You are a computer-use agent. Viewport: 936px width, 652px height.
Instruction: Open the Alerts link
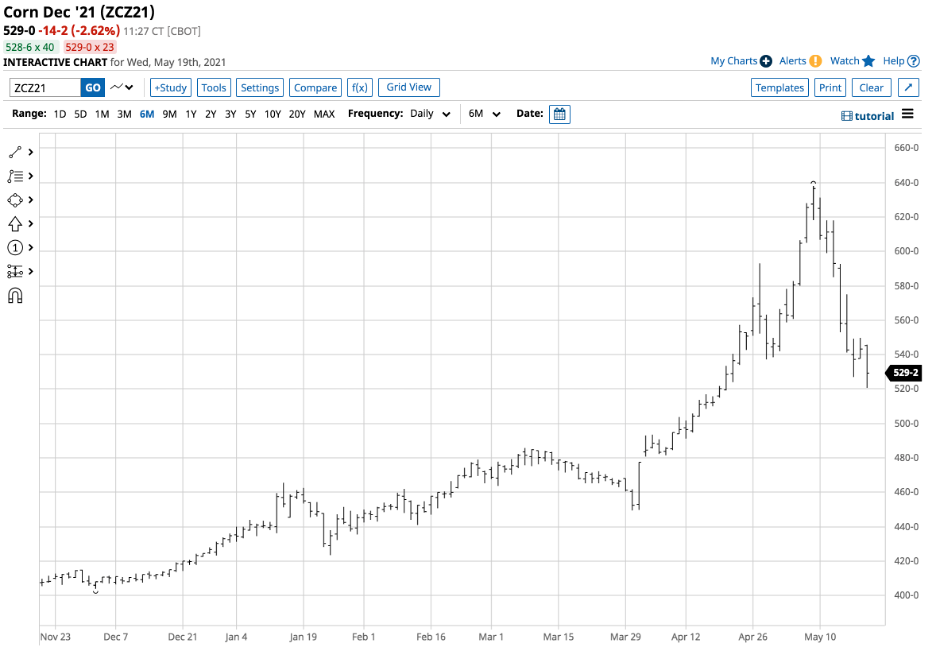click(x=793, y=61)
